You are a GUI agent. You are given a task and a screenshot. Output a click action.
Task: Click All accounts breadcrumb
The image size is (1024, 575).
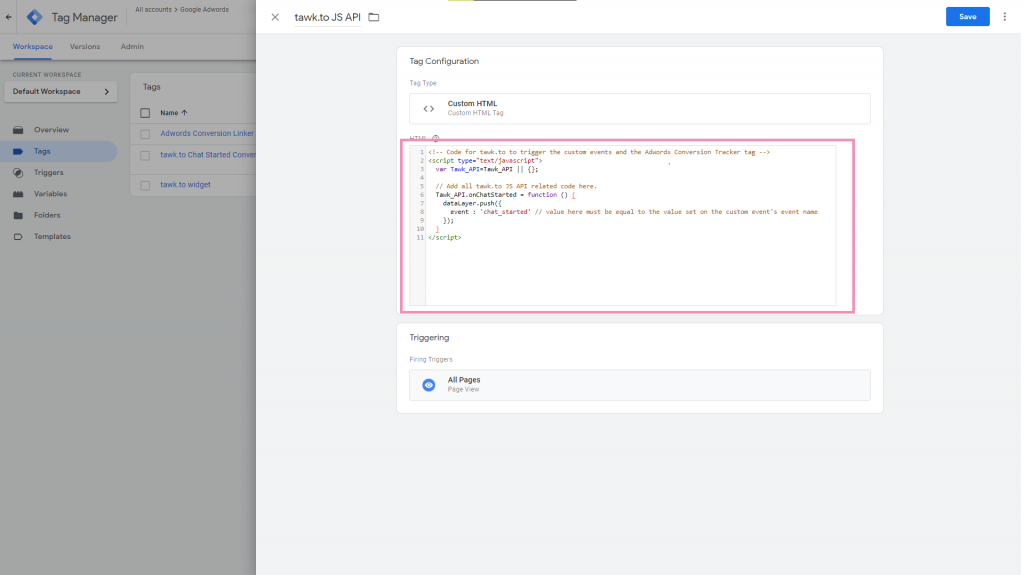(x=153, y=10)
